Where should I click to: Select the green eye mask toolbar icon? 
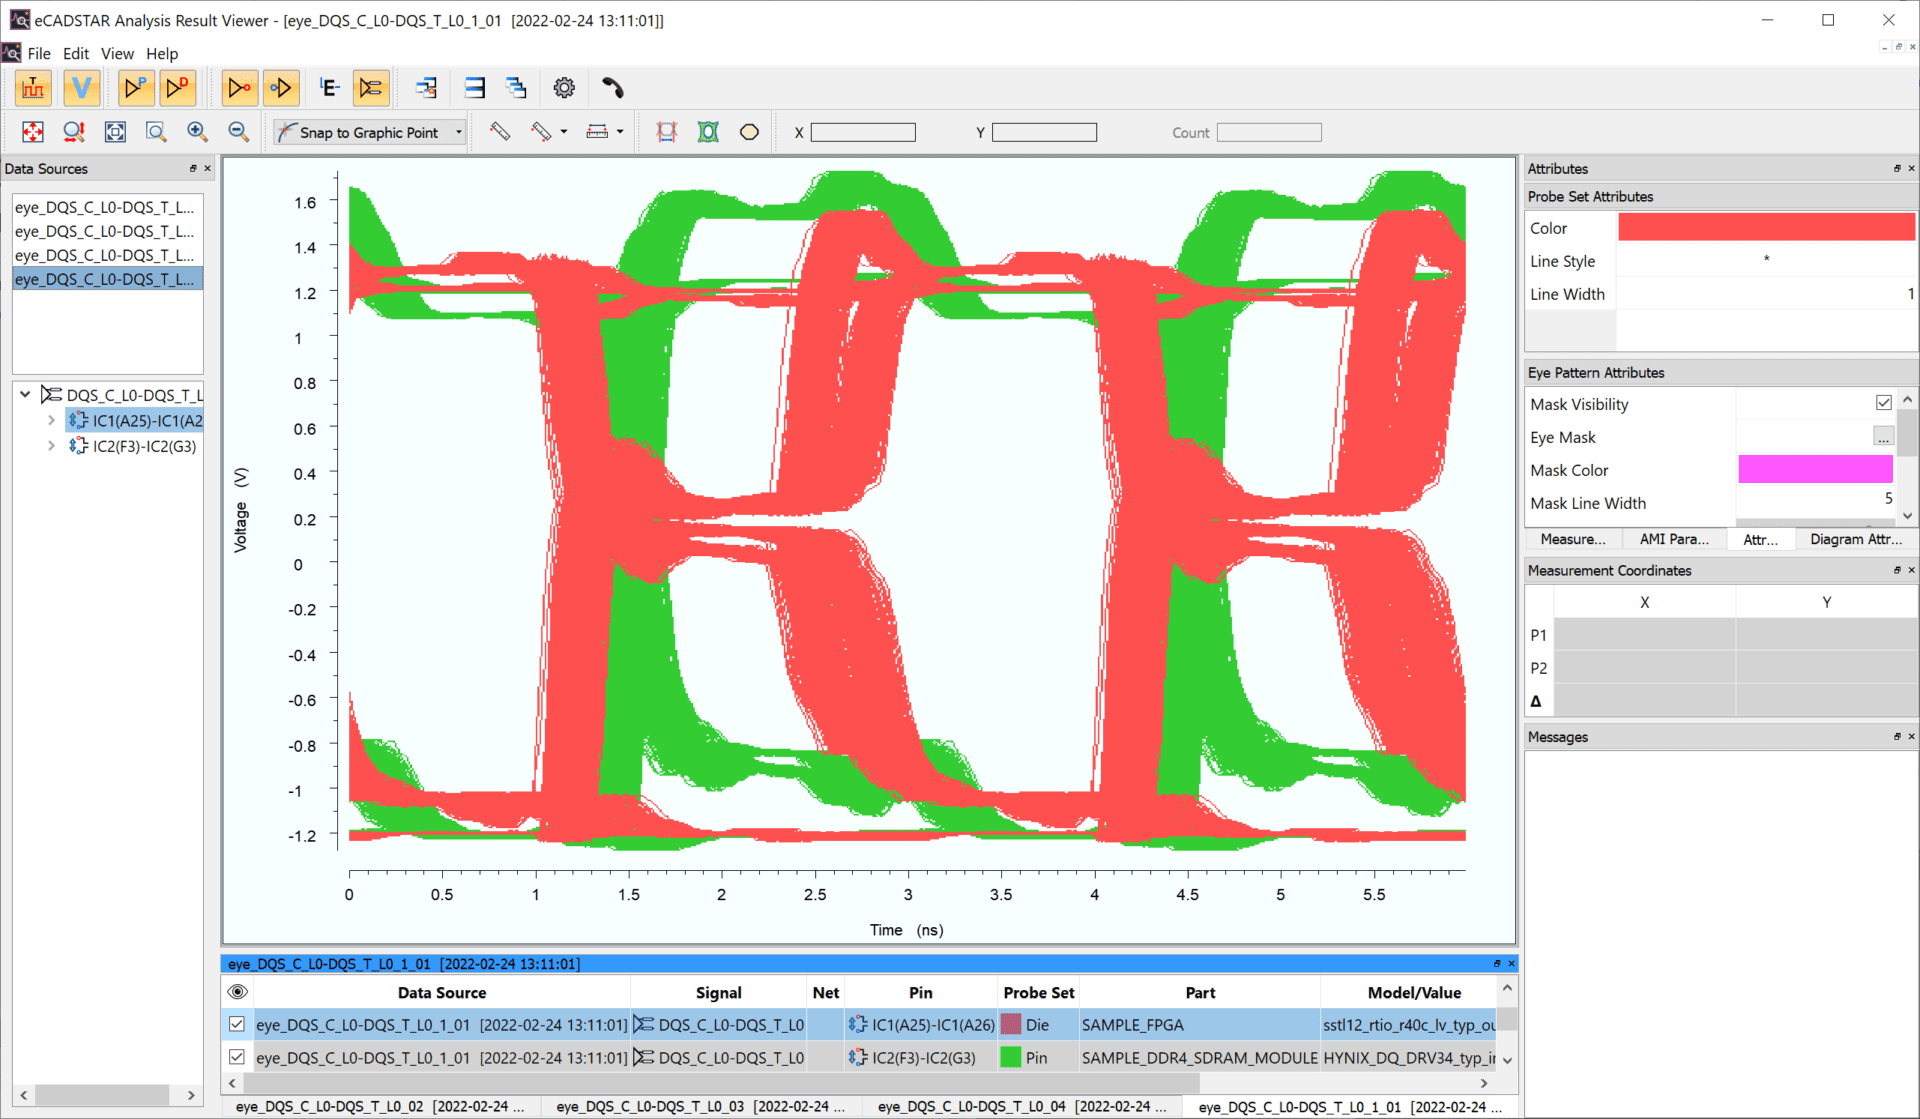(708, 131)
